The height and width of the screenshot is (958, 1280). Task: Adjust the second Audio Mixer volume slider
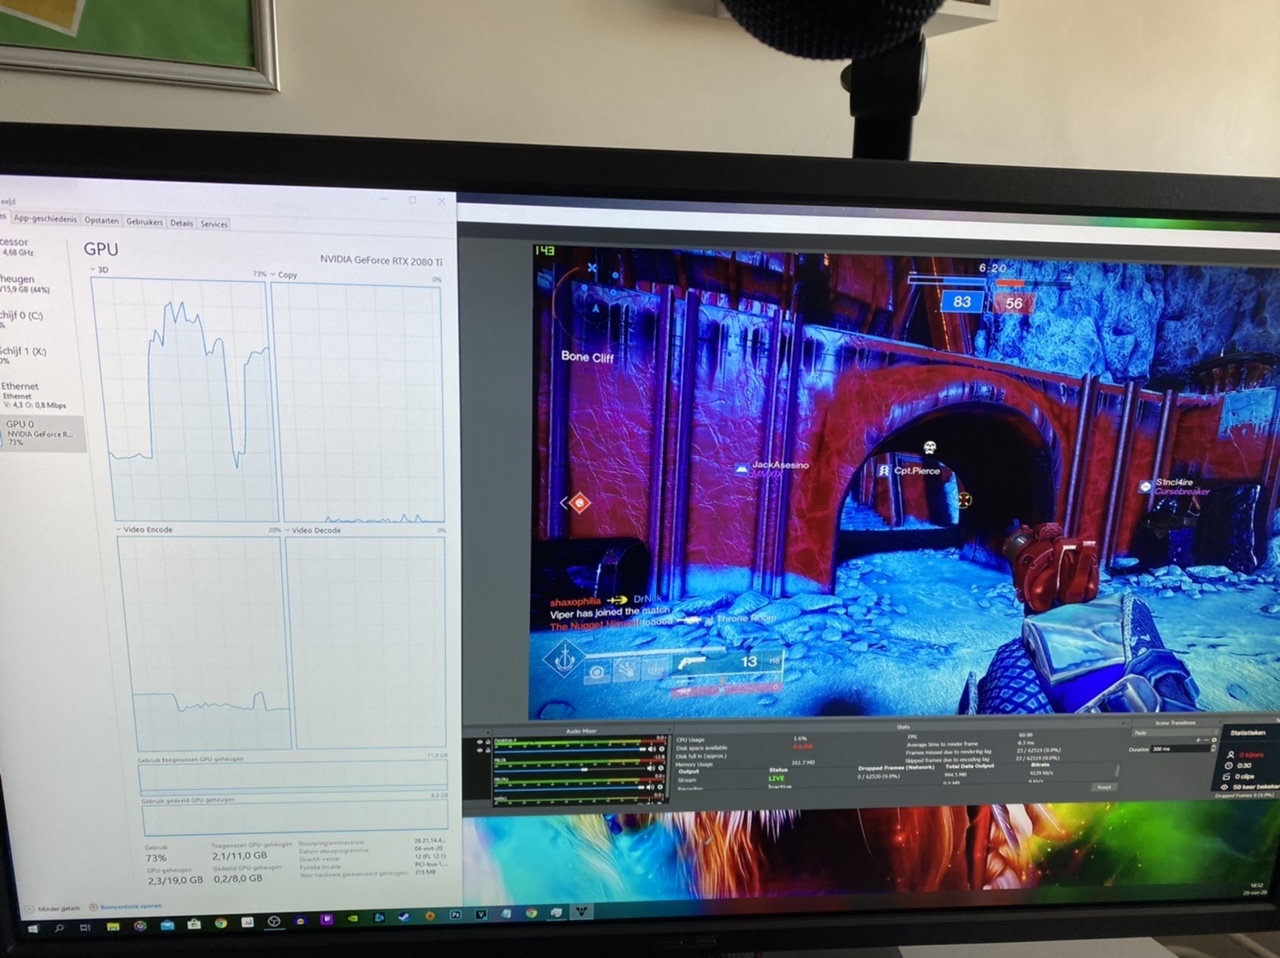tap(570, 770)
